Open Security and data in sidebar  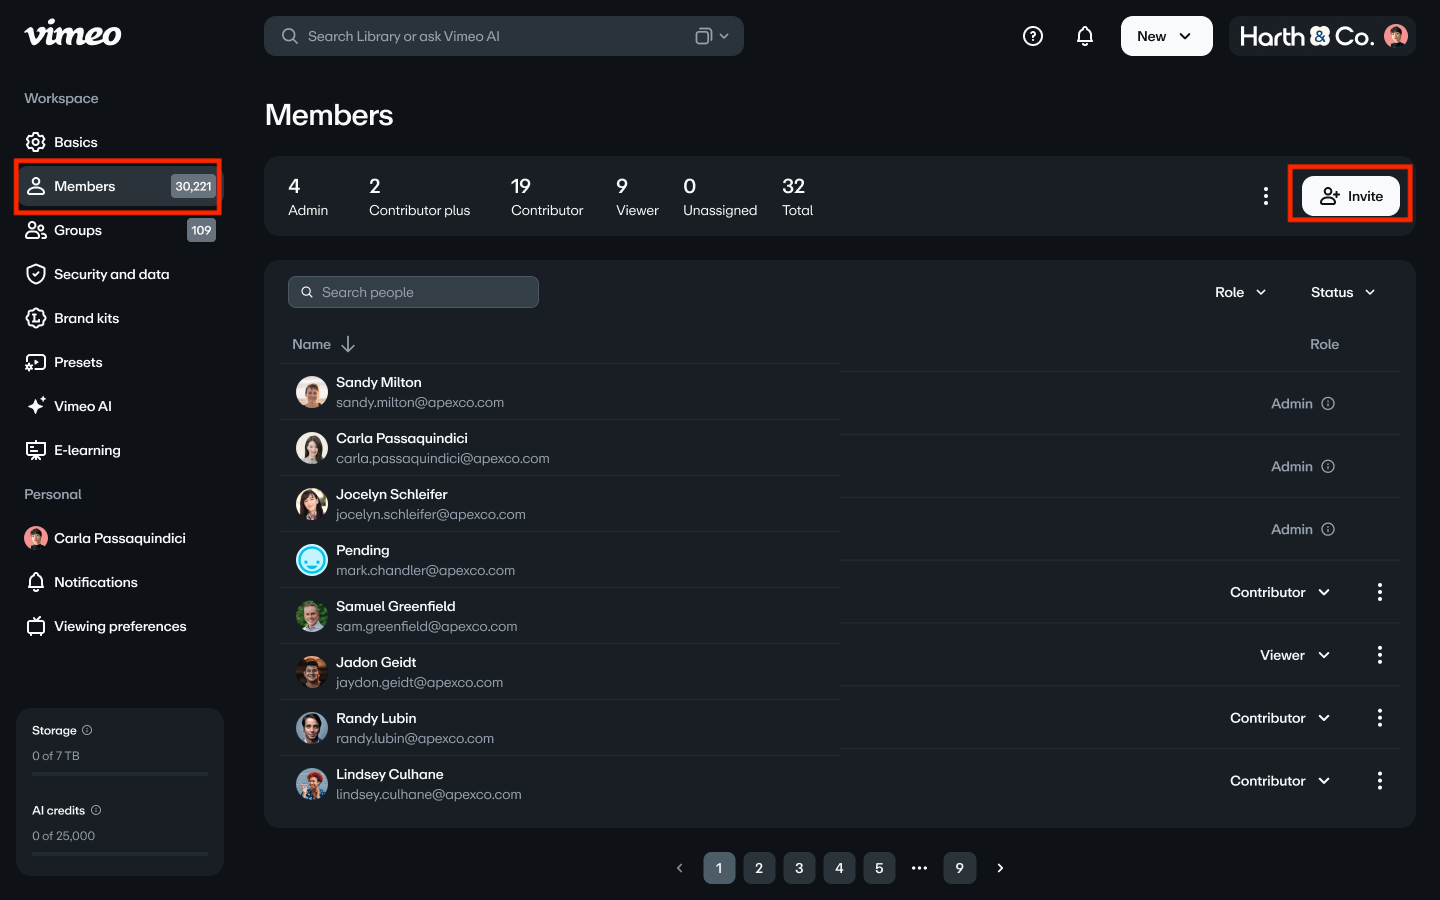coord(111,274)
